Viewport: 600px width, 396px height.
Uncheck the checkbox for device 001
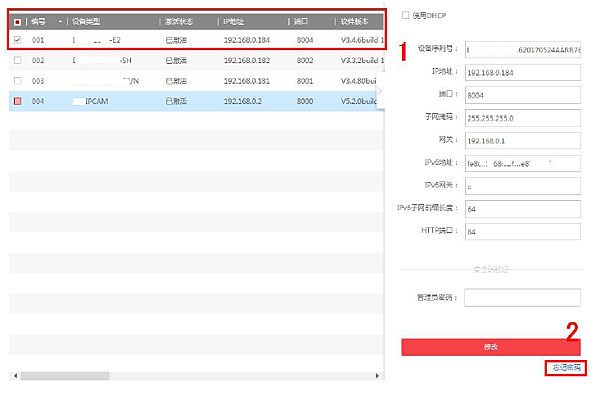click(x=18, y=40)
